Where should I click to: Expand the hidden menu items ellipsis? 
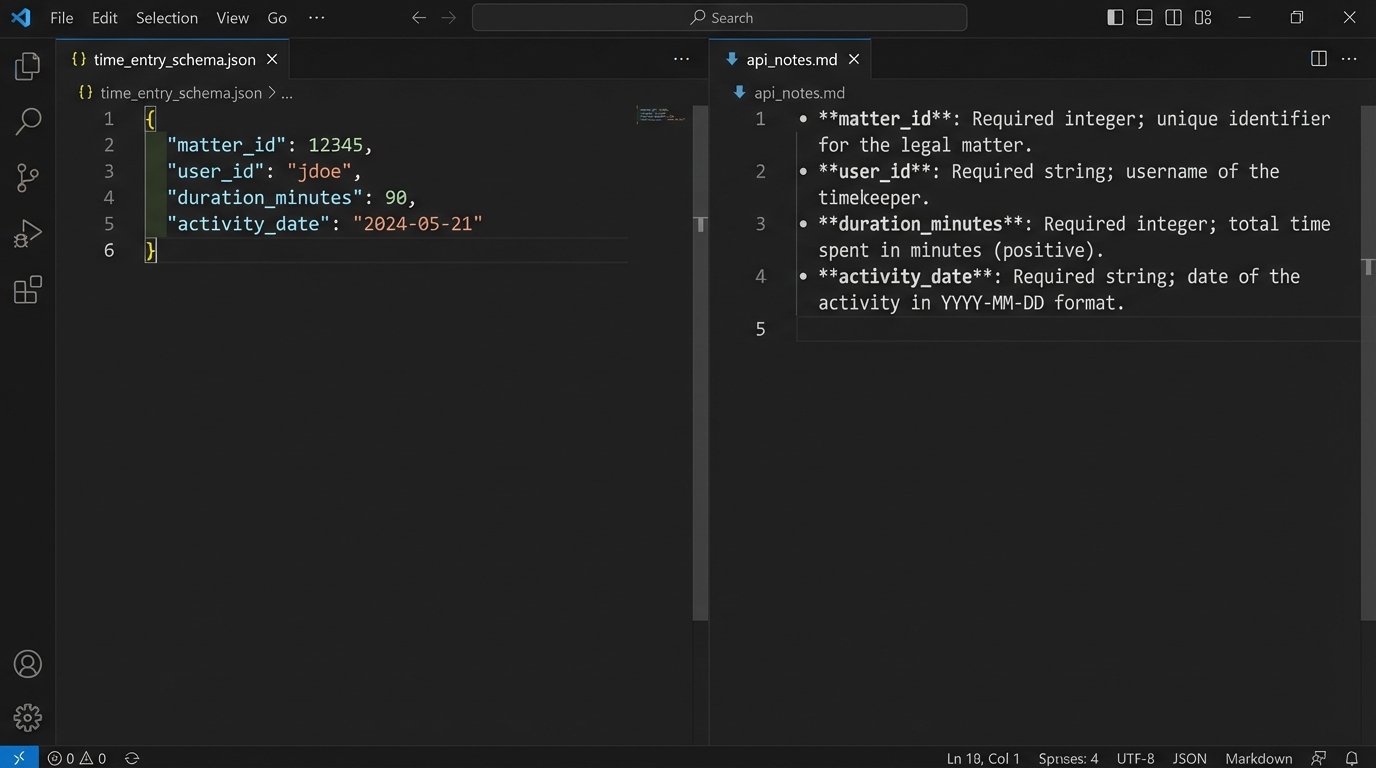pyautogui.click(x=316, y=18)
